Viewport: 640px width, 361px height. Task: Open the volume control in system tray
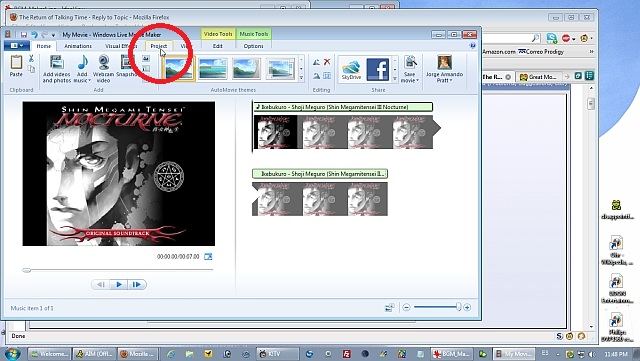(592, 354)
